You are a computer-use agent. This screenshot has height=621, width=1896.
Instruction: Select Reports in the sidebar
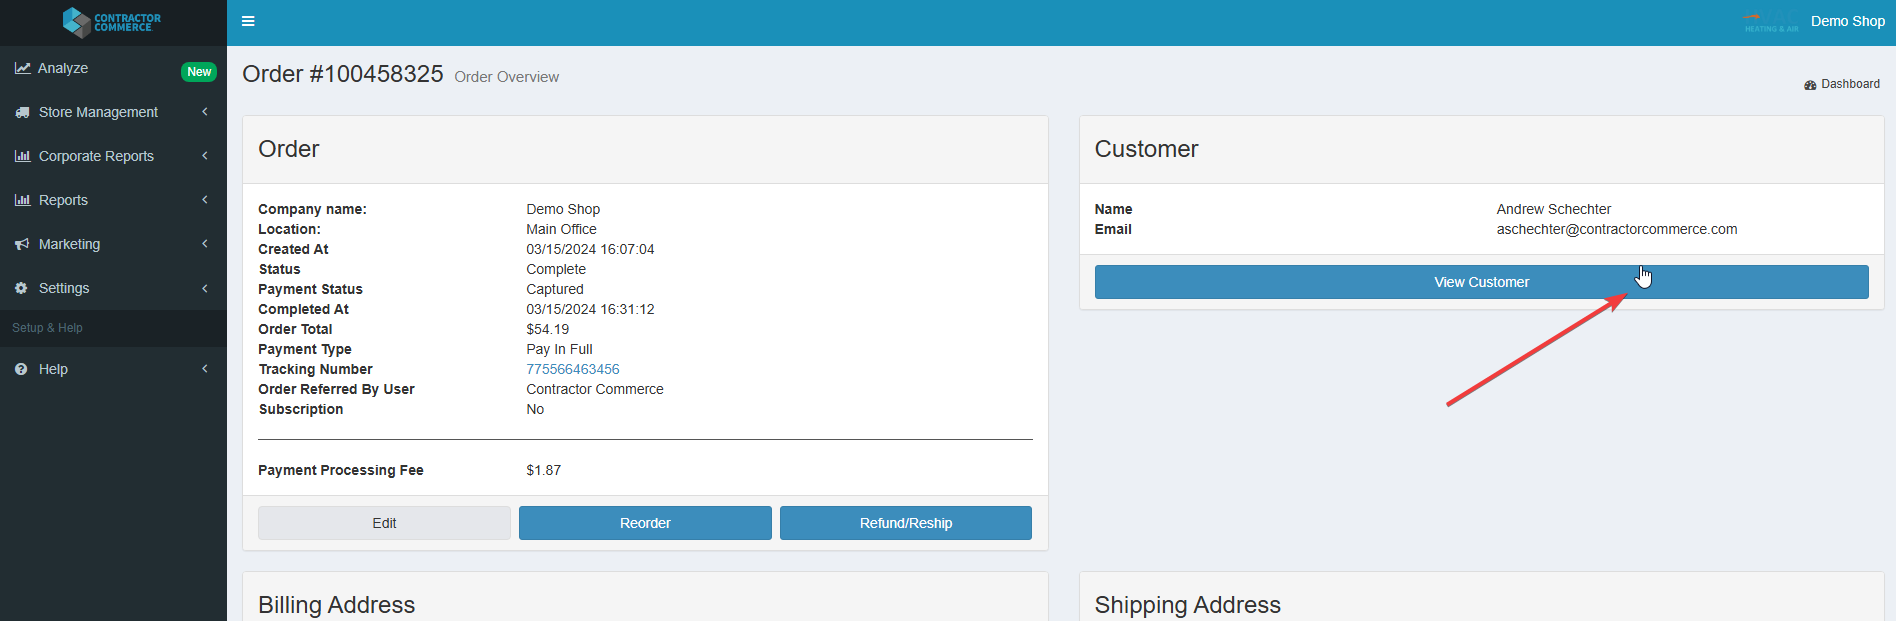[x=113, y=200]
